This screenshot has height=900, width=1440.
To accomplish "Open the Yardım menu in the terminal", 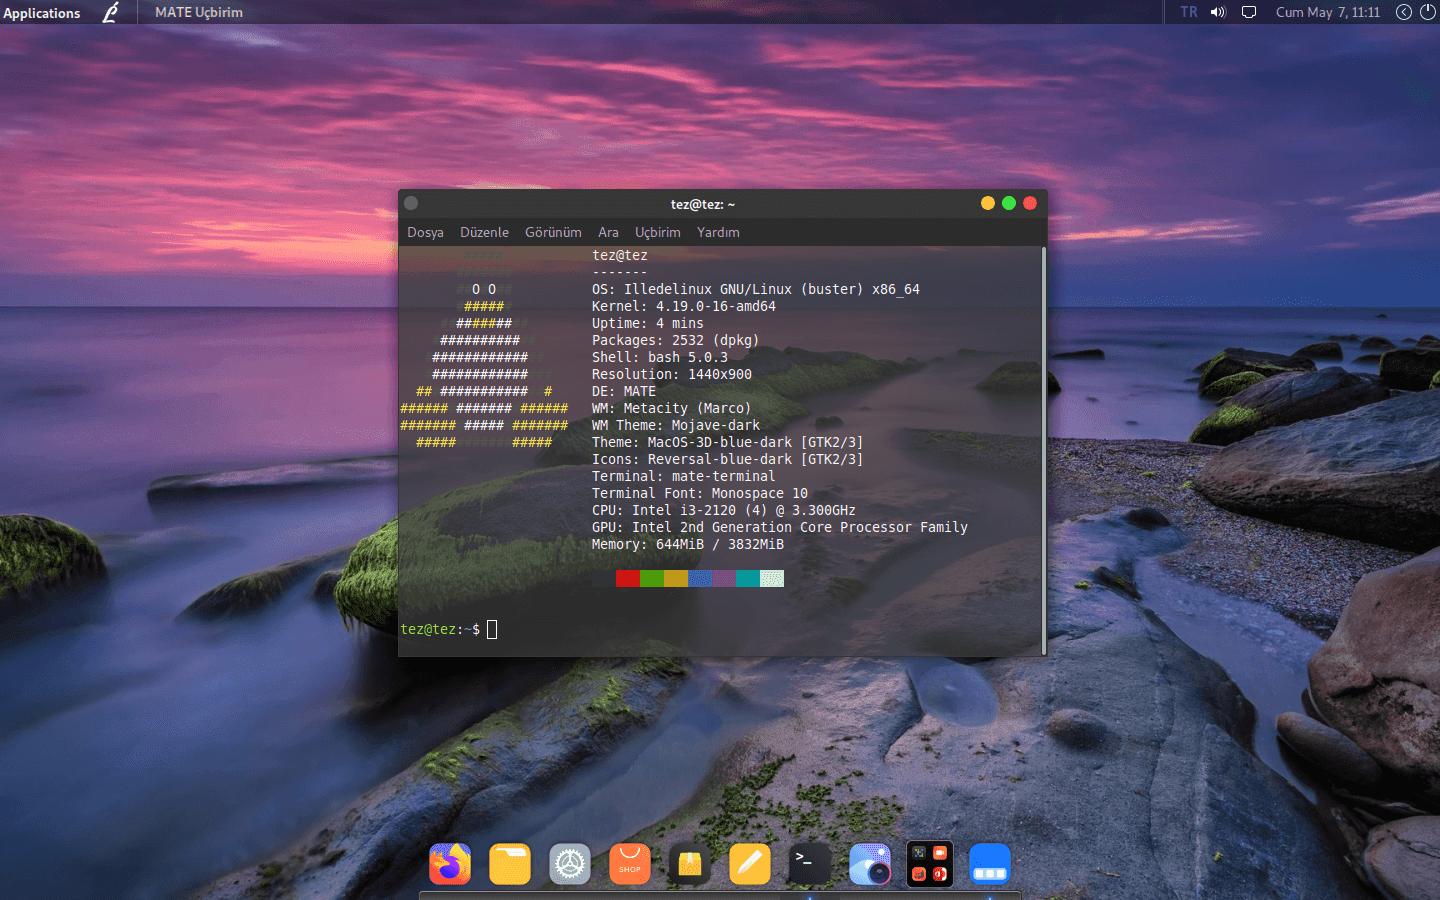I will click(718, 232).
